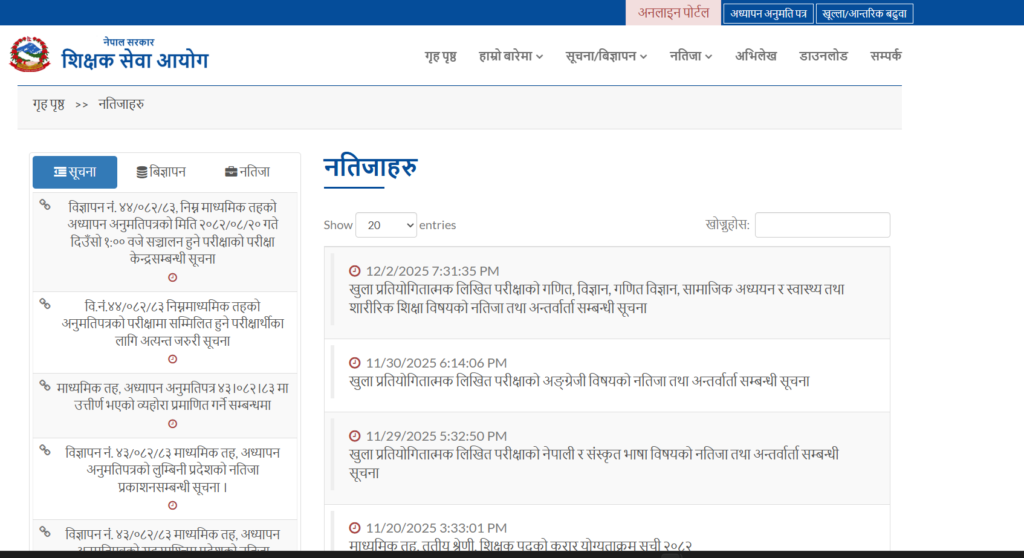The image size is (1024, 558).
Task: Switch to the नतिजा sidebar tab
Action: pyautogui.click(x=247, y=172)
